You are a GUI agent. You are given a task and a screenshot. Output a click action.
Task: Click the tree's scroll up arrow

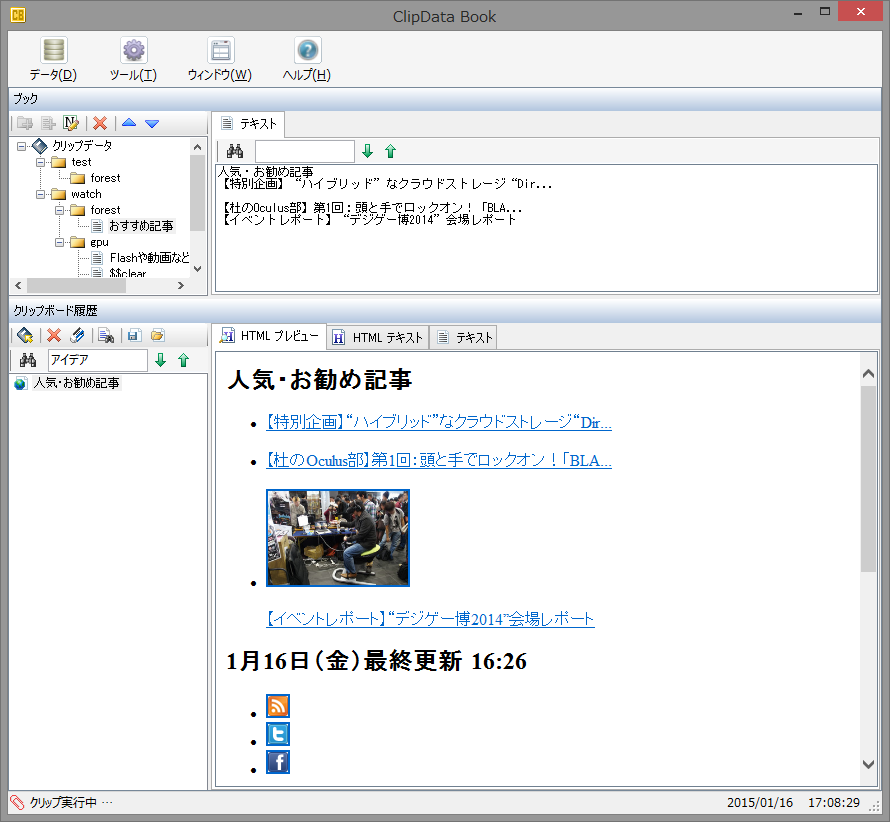point(198,147)
